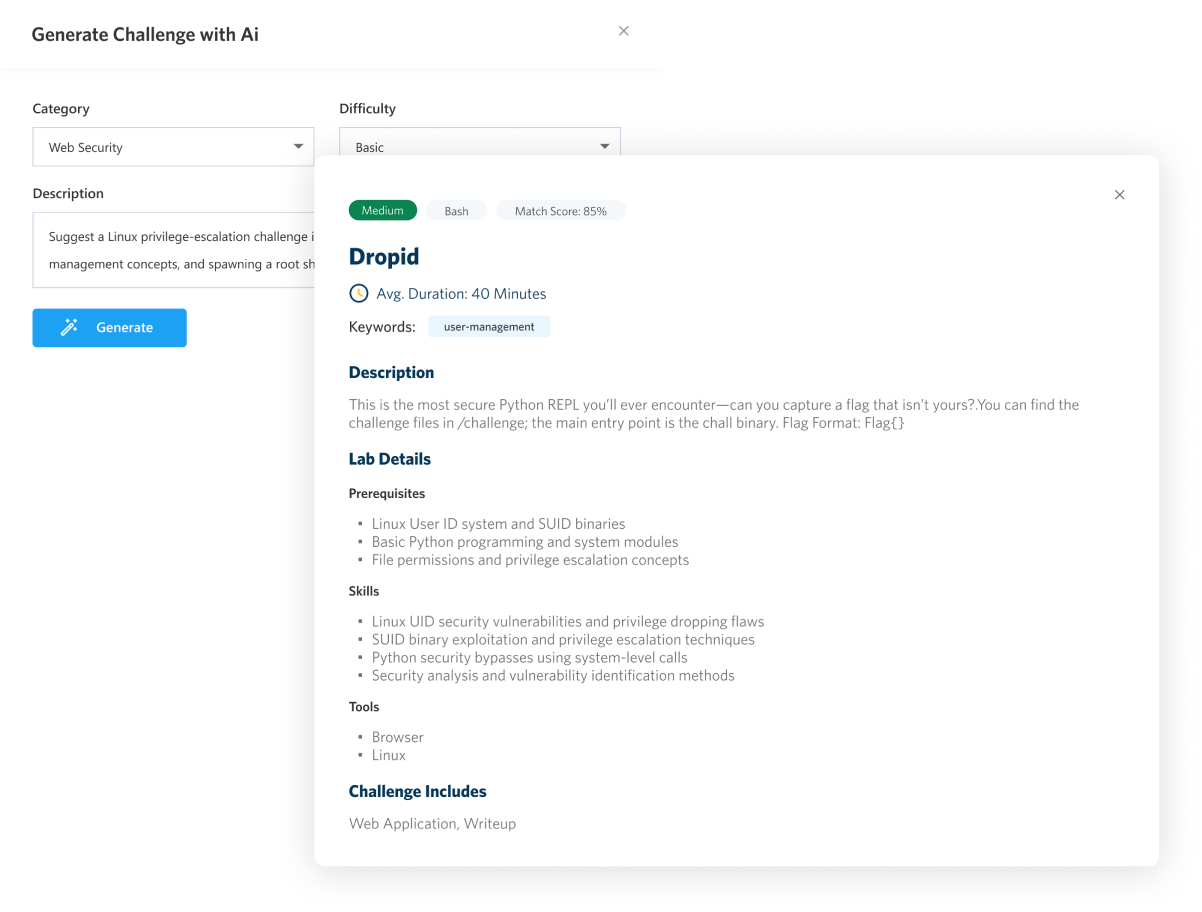This screenshot has width=1202, height=912.
Task: Open the Dropid challenge title
Action: pos(384,256)
